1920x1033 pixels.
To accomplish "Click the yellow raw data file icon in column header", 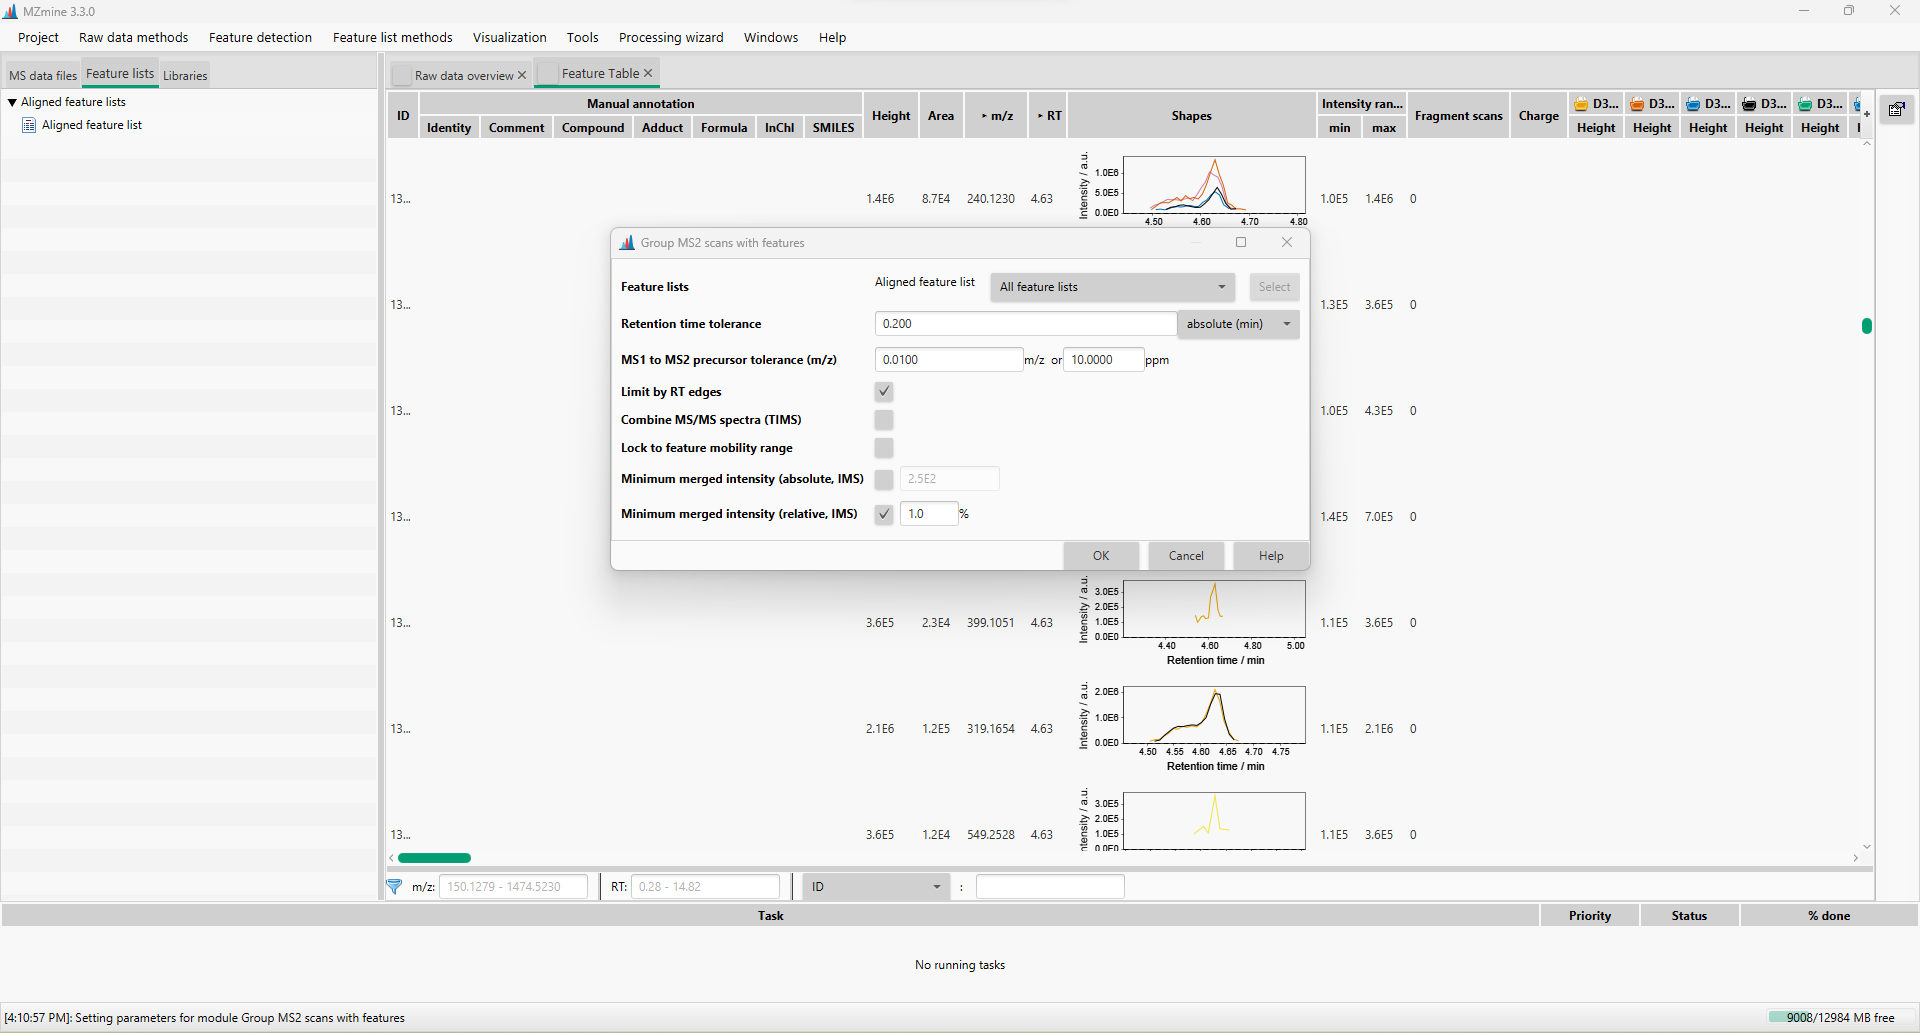I will [x=1580, y=103].
